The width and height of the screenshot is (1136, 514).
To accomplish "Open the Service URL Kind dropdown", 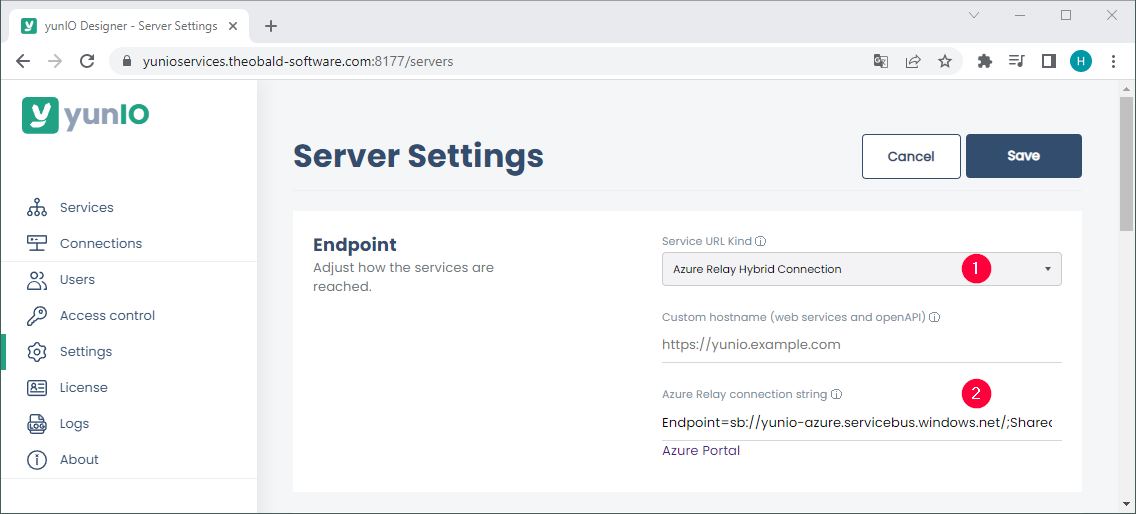I will click(861, 269).
